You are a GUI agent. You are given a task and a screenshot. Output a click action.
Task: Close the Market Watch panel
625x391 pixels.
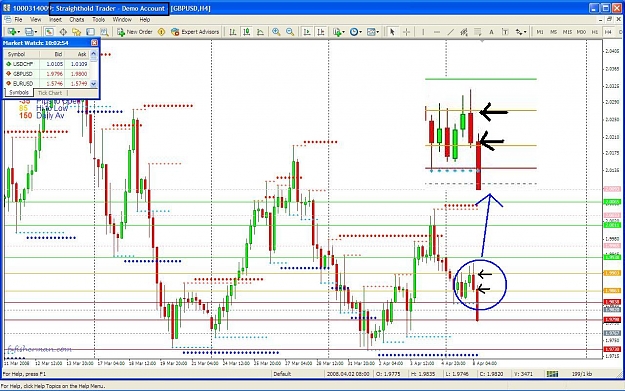pos(94,43)
